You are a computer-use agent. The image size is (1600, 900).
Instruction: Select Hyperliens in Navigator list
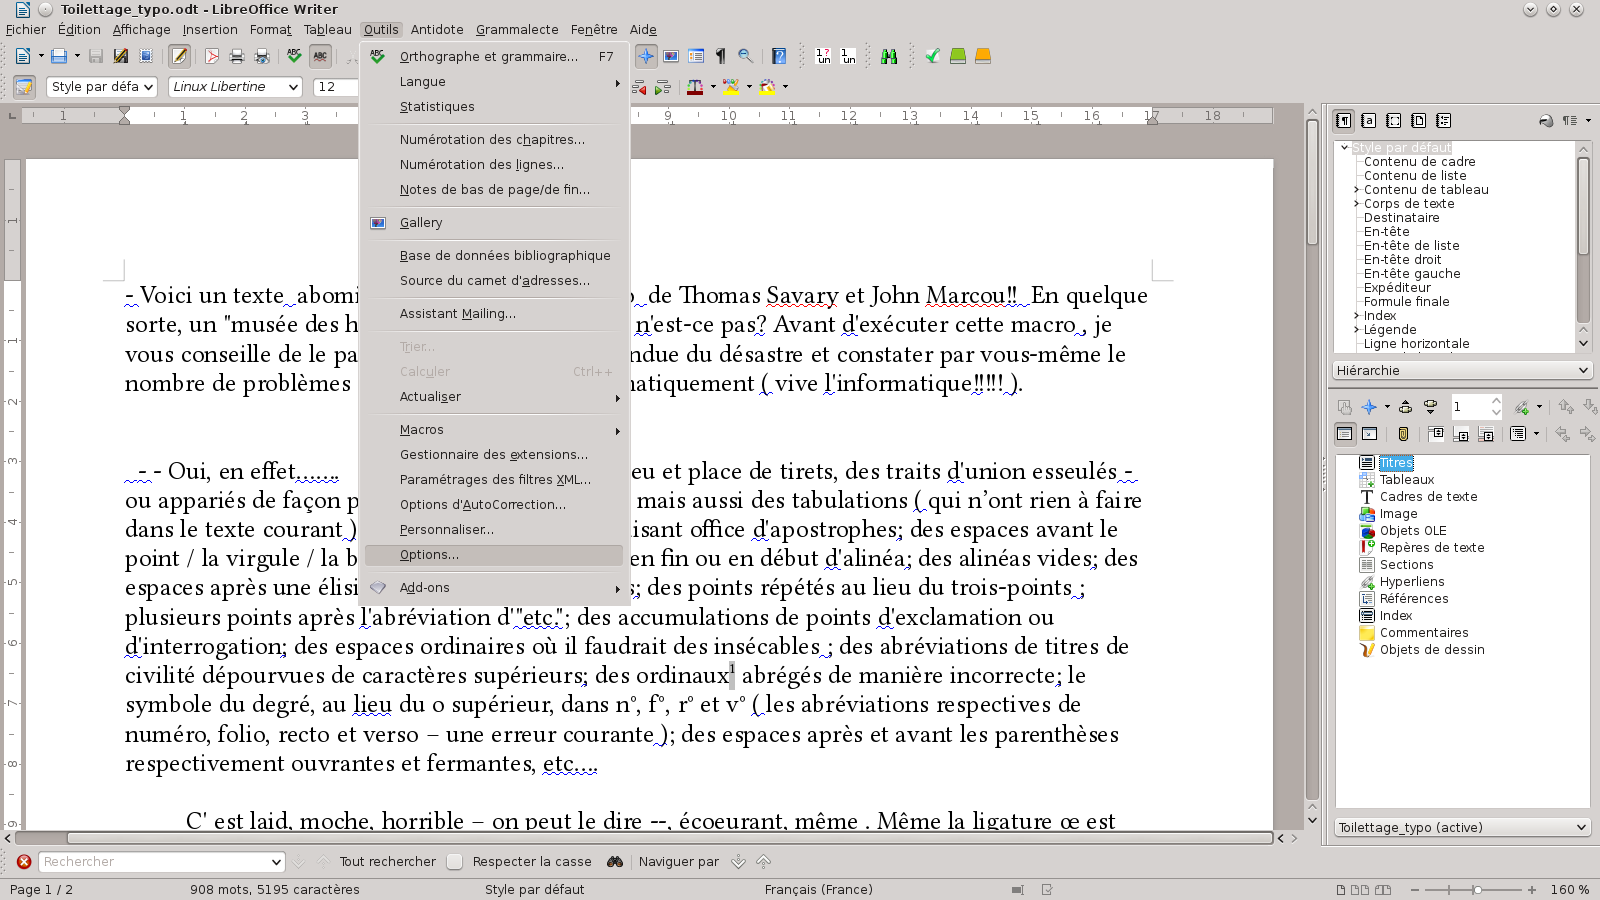coord(1412,582)
